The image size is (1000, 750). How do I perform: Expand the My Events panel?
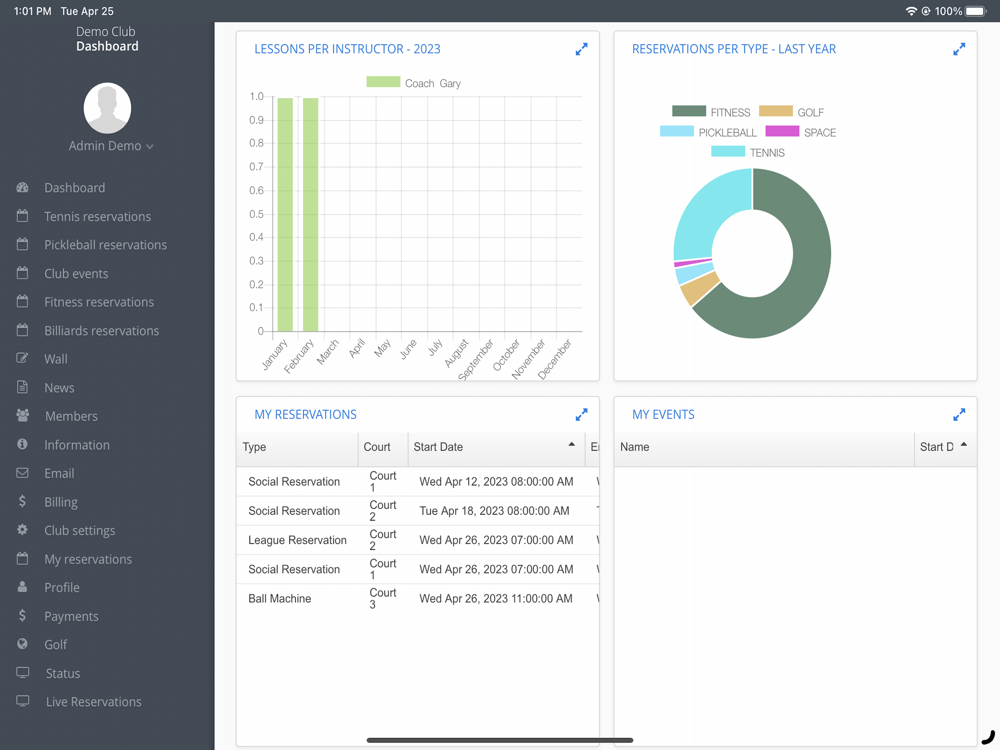959,415
